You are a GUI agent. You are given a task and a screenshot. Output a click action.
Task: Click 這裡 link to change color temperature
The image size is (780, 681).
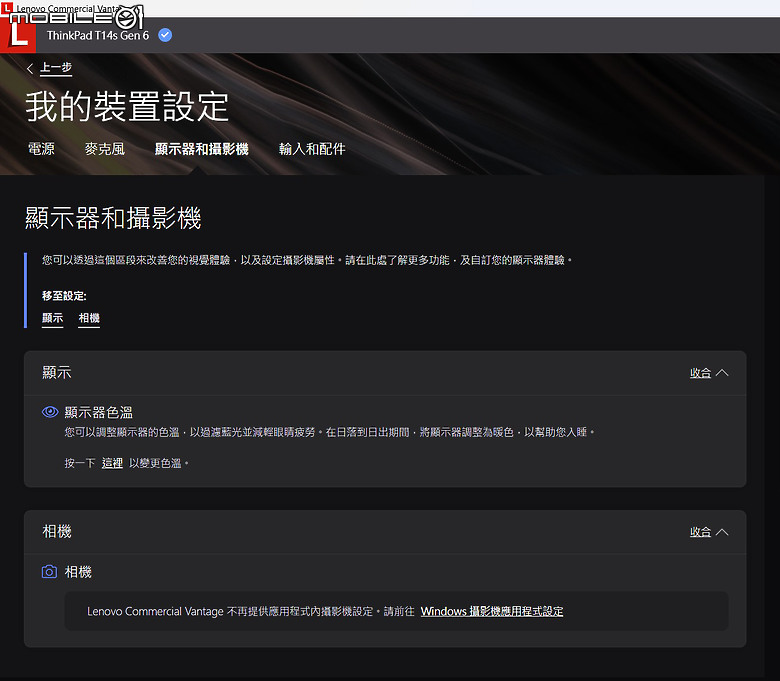[x=112, y=463]
